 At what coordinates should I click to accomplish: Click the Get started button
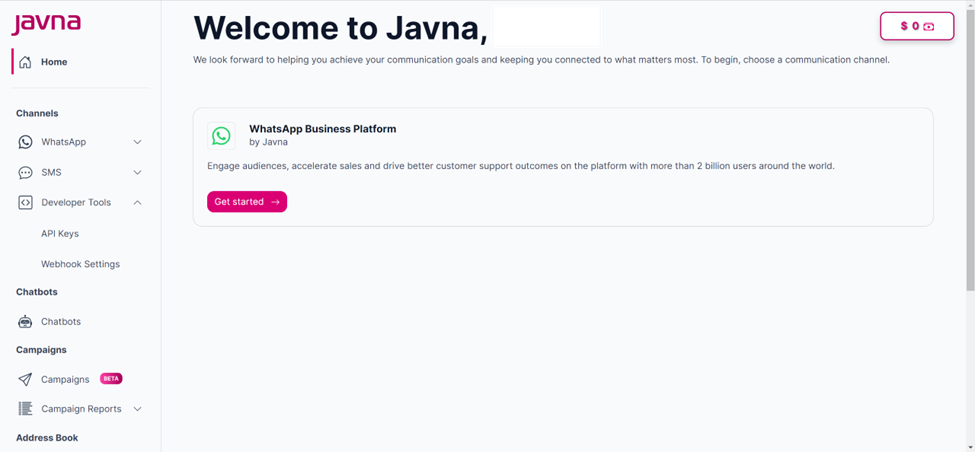point(247,201)
